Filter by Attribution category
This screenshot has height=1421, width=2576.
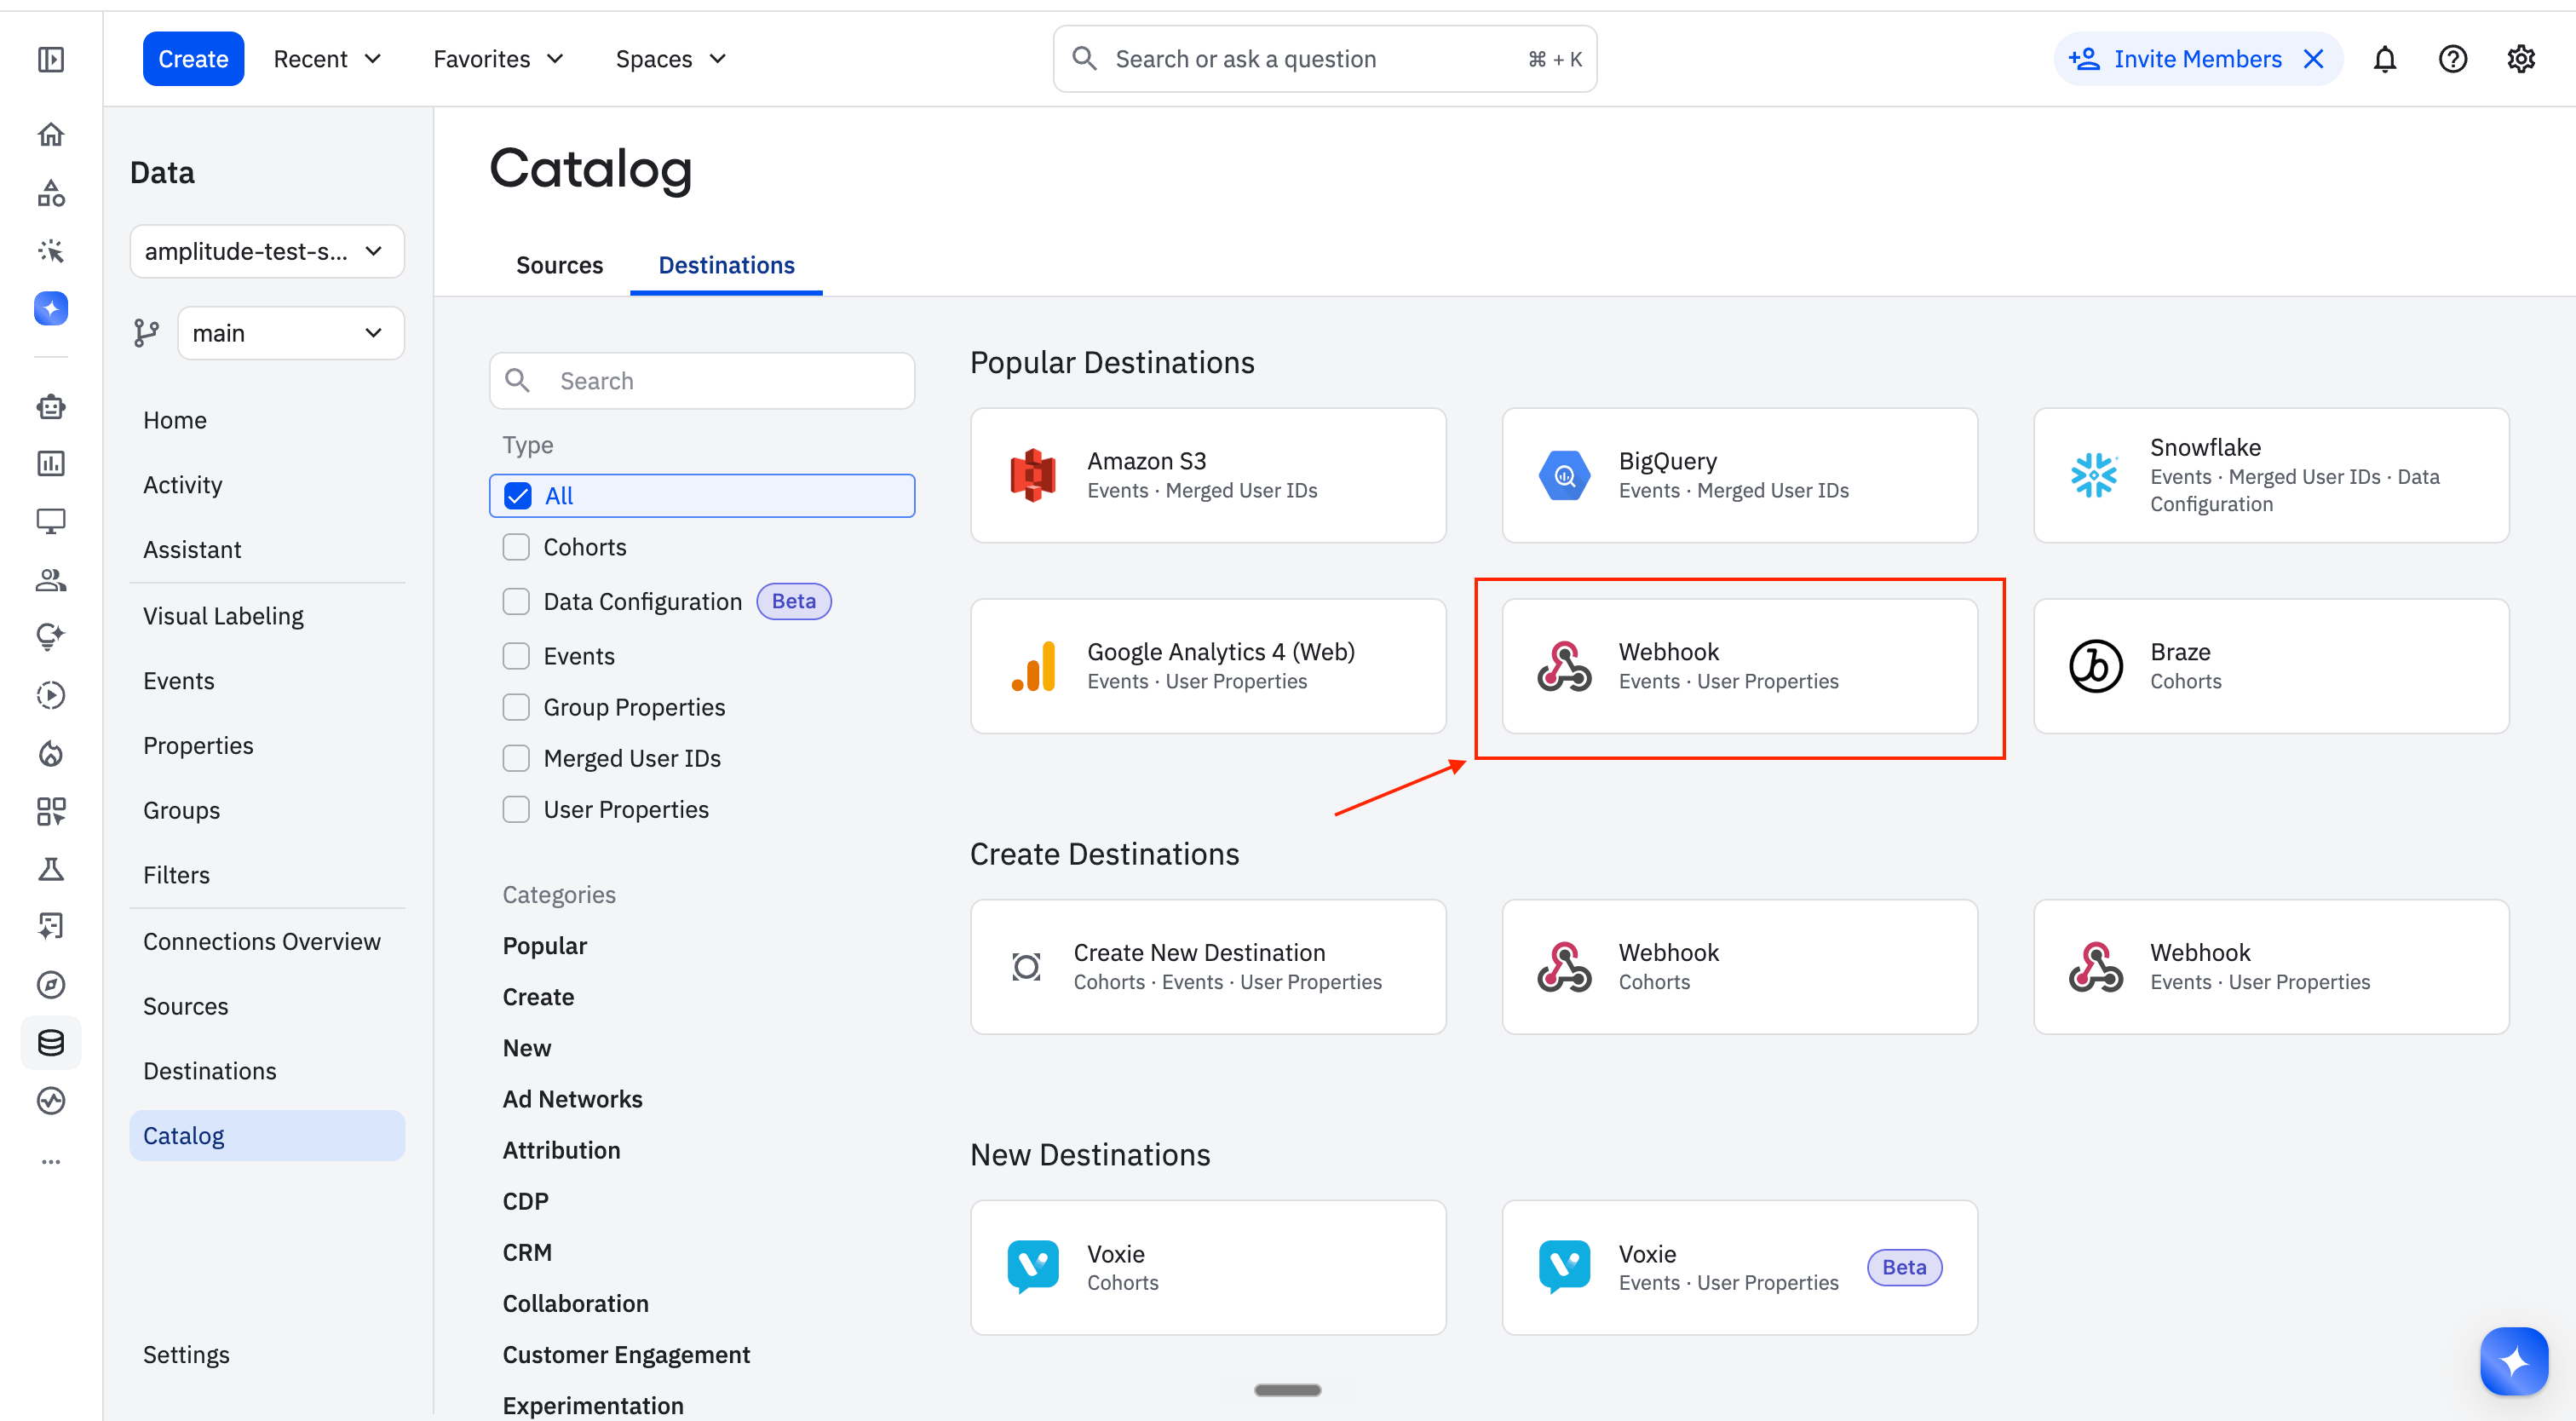tap(561, 1150)
